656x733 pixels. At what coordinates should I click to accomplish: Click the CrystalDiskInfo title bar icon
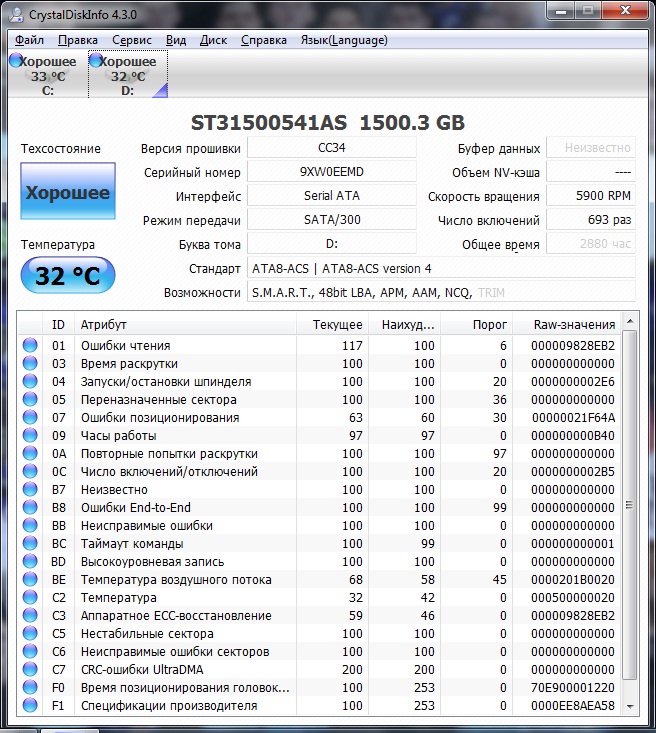(16, 14)
